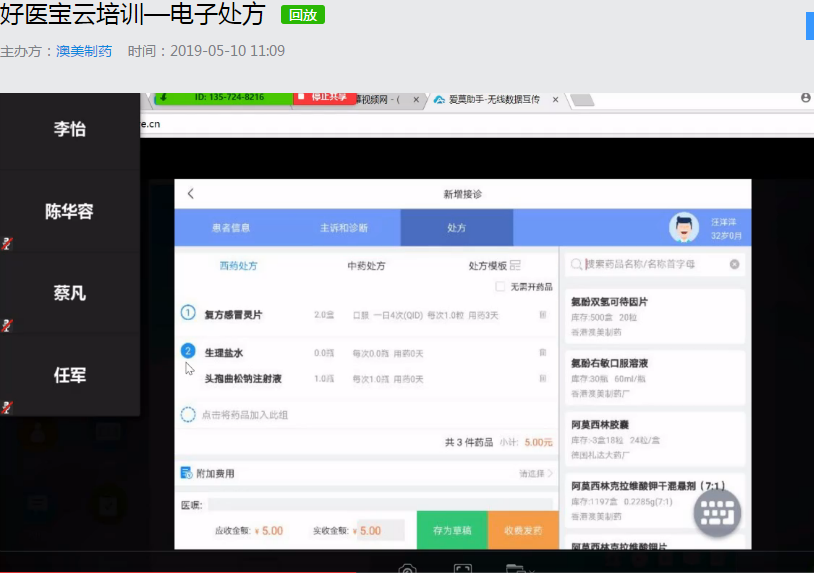Click the 共 3 件药品 count text
The width and height of the screenshot is (814, 573).
469,442
